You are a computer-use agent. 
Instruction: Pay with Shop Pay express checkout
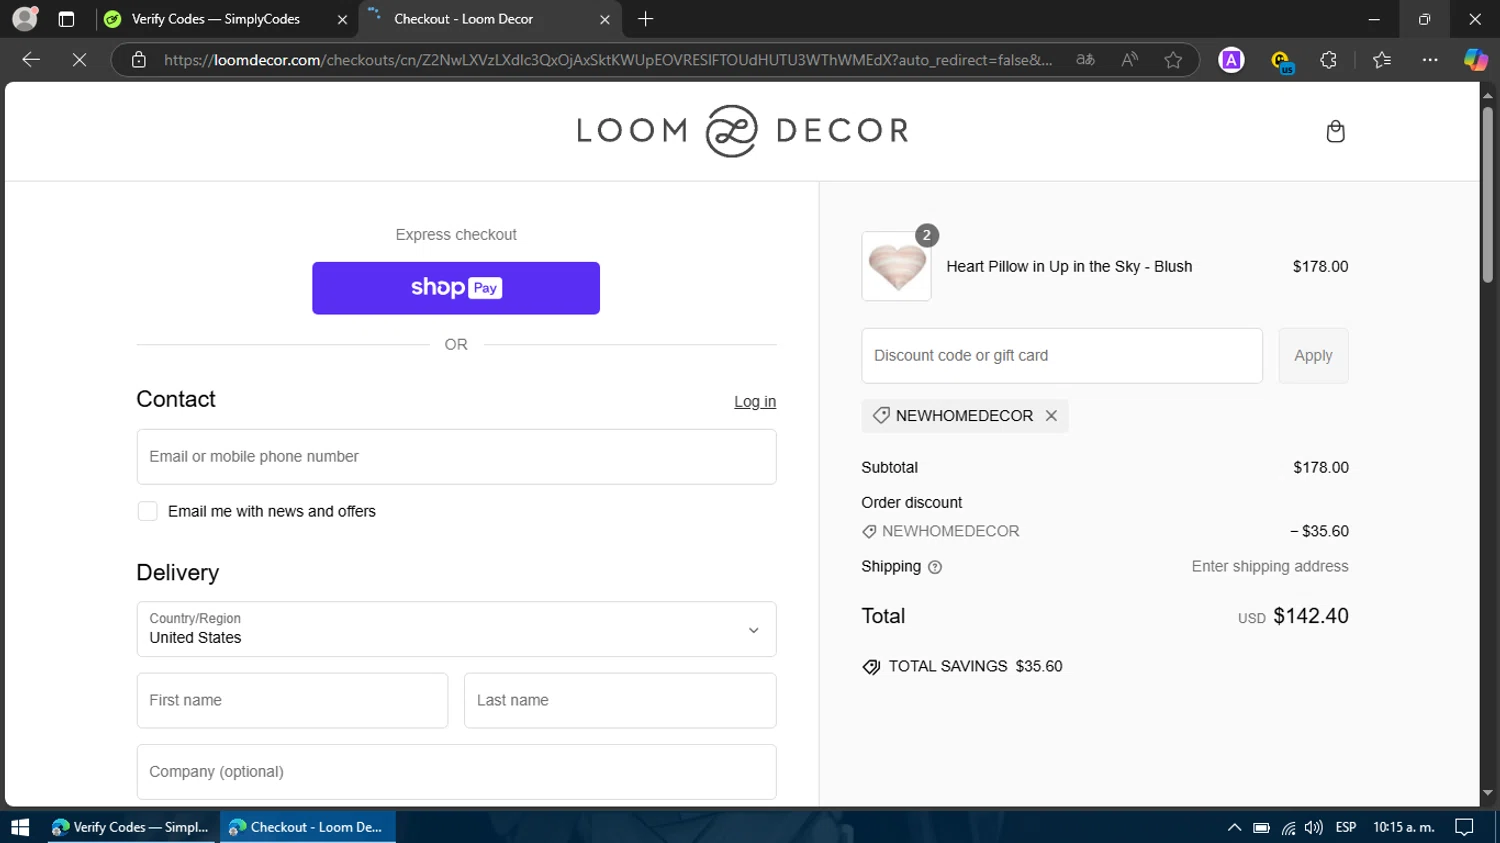pos(456,288)
